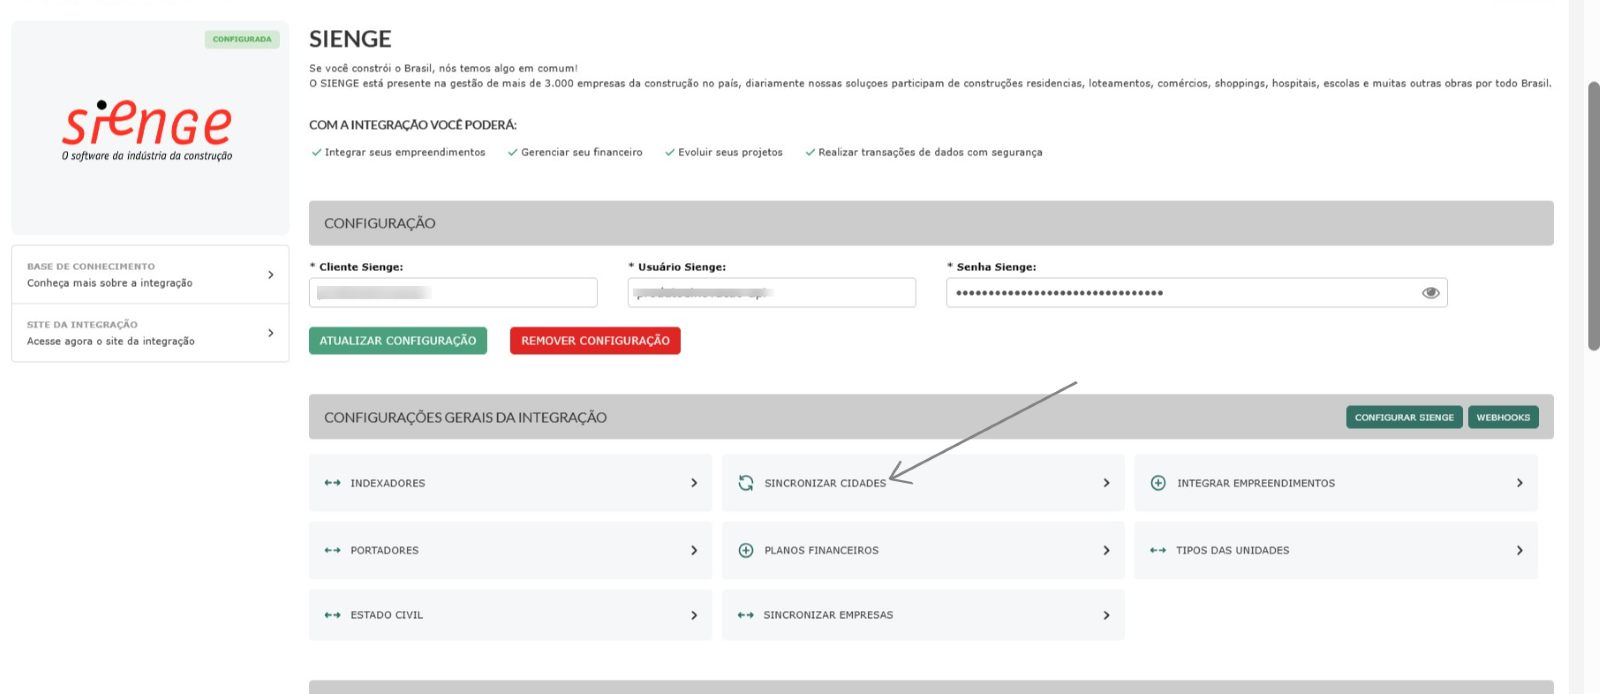1600x694 pixels.
Task: Click the 'Integrar seus empreendimentos' text
Action: (405, 152)
